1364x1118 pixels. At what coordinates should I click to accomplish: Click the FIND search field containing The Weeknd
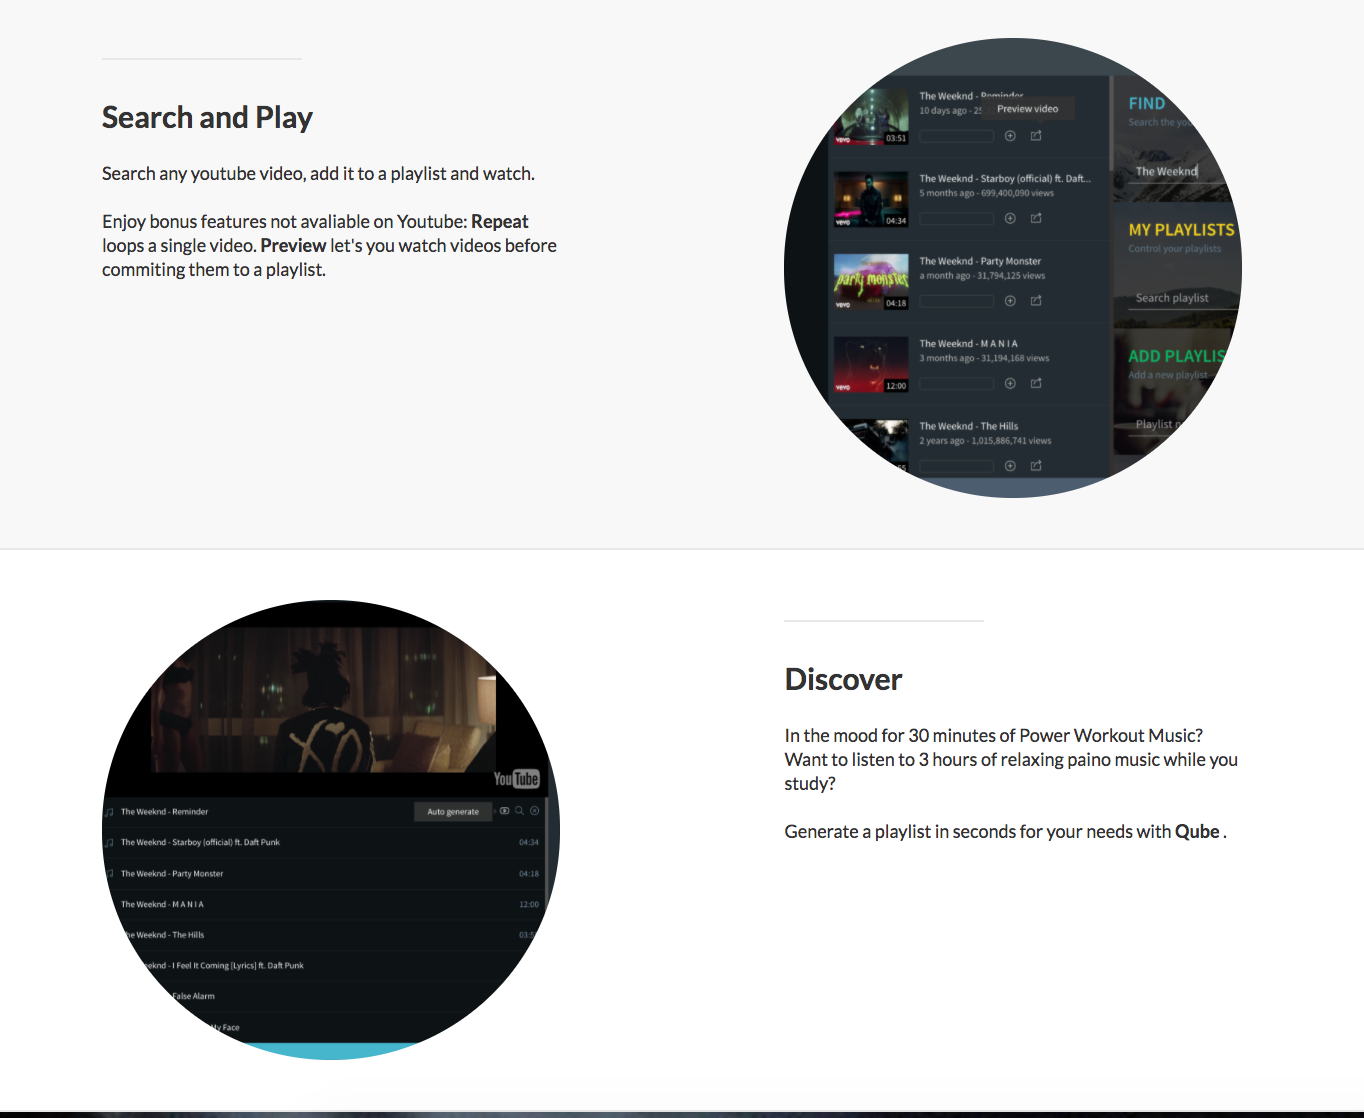pos(1176,172)
